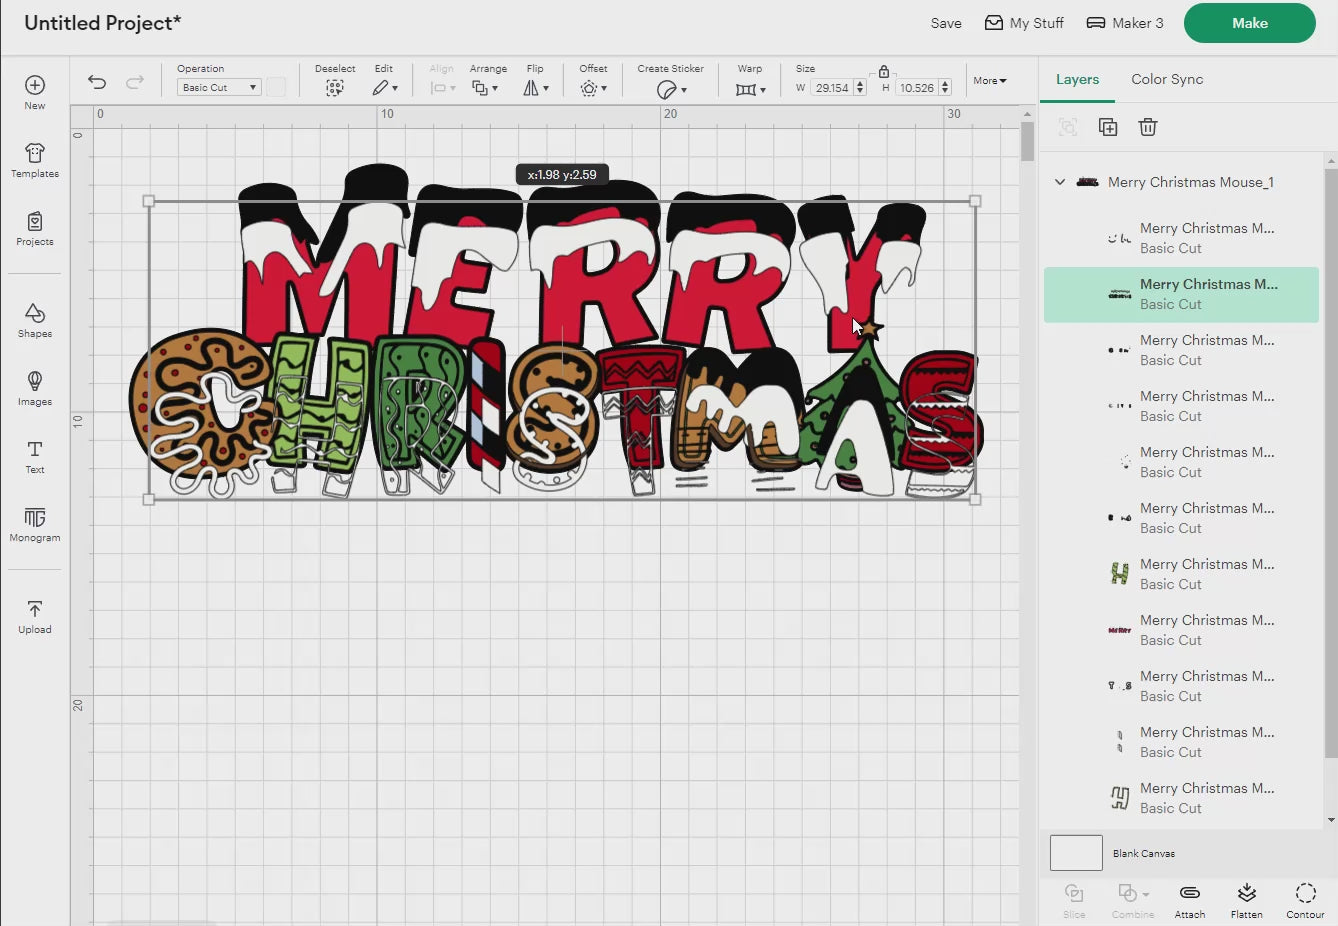Click the canvas vertical scrollbar

point(1027,142)
